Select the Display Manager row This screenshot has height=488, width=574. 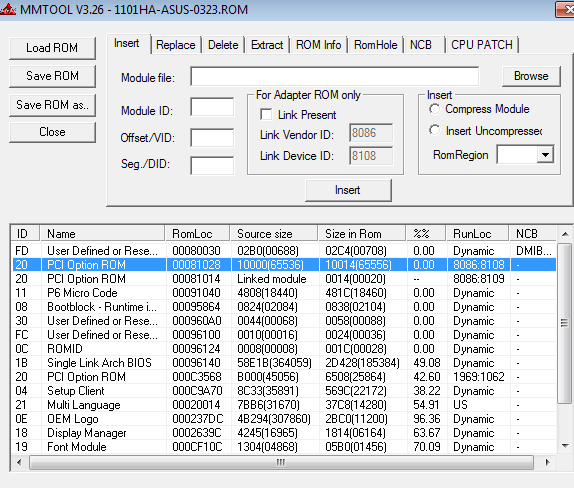(x=284, y=433)
